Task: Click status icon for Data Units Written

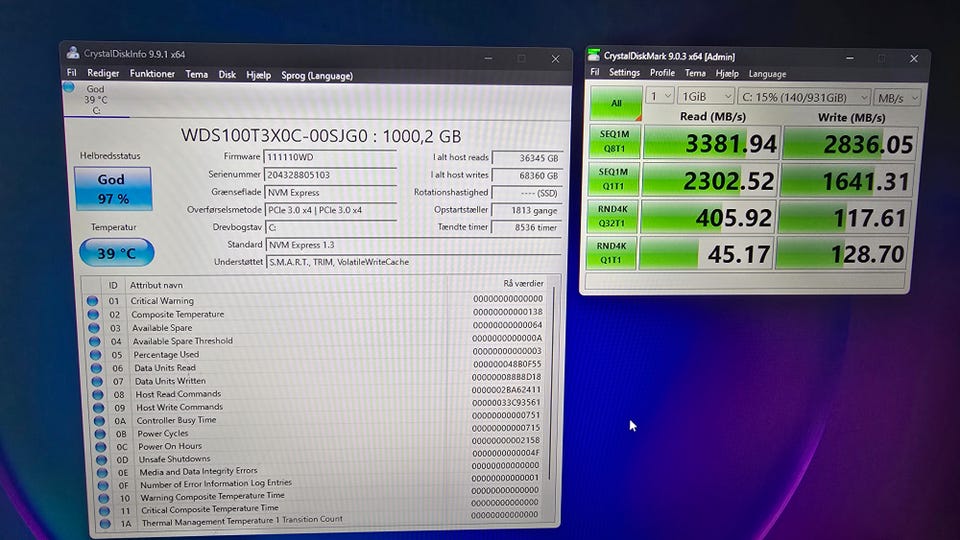Action: pos(97,381)
